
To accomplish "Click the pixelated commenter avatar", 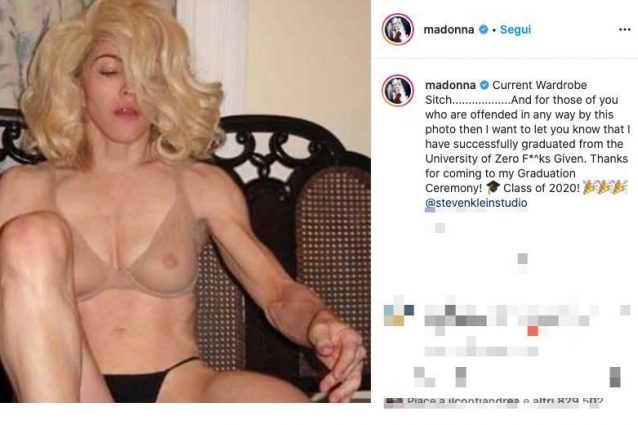I will (x=399, y=315).
